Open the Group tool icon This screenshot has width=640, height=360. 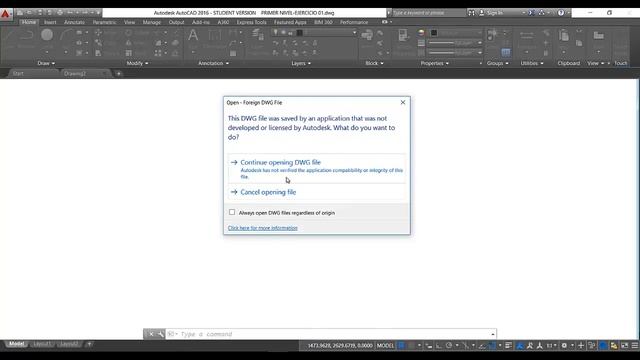pos(492,34)
